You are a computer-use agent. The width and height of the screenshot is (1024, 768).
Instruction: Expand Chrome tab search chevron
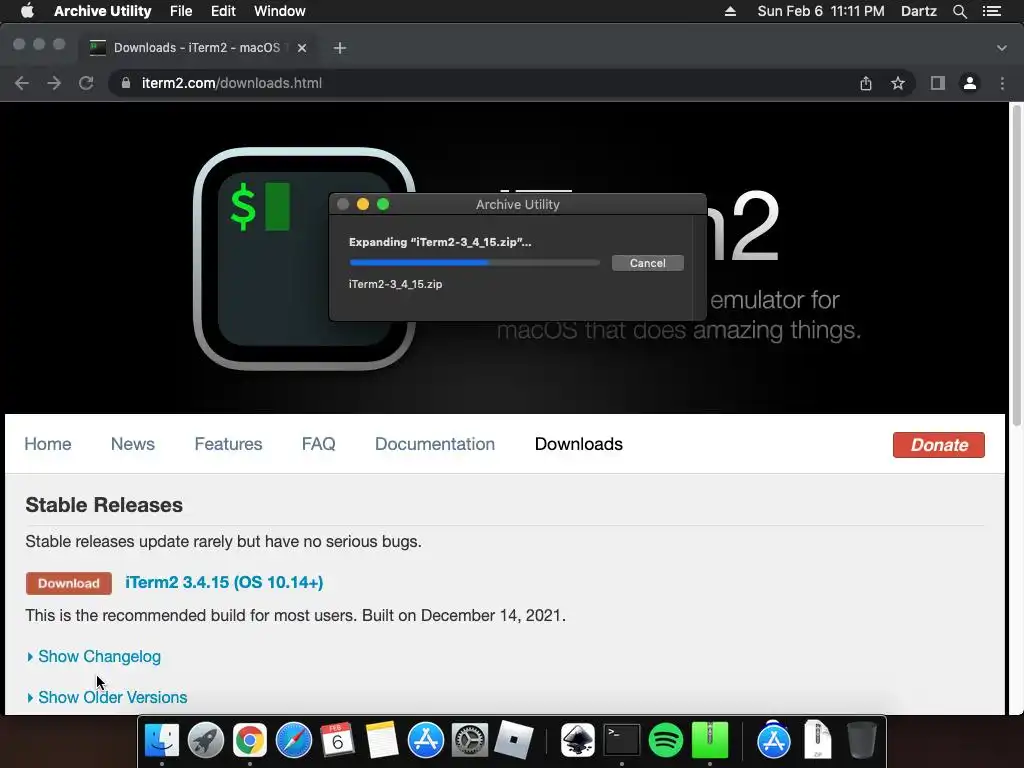[x=1002, y=48]
